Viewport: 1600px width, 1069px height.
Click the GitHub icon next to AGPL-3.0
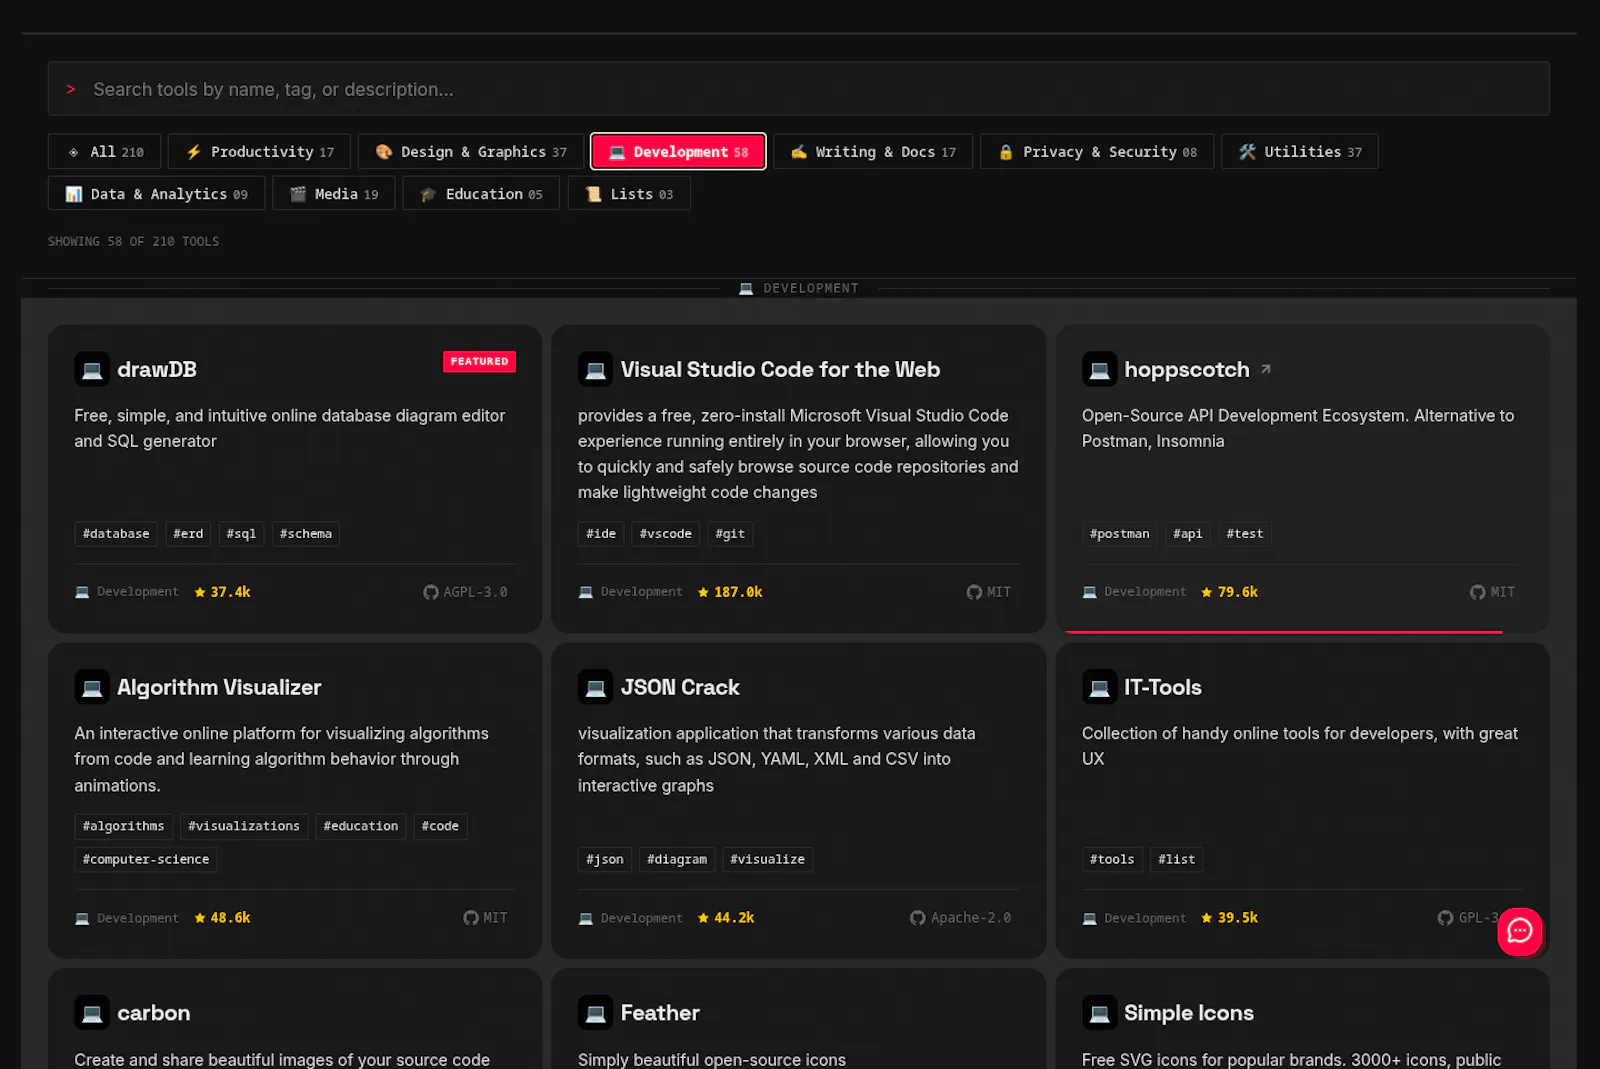(431, 592)
